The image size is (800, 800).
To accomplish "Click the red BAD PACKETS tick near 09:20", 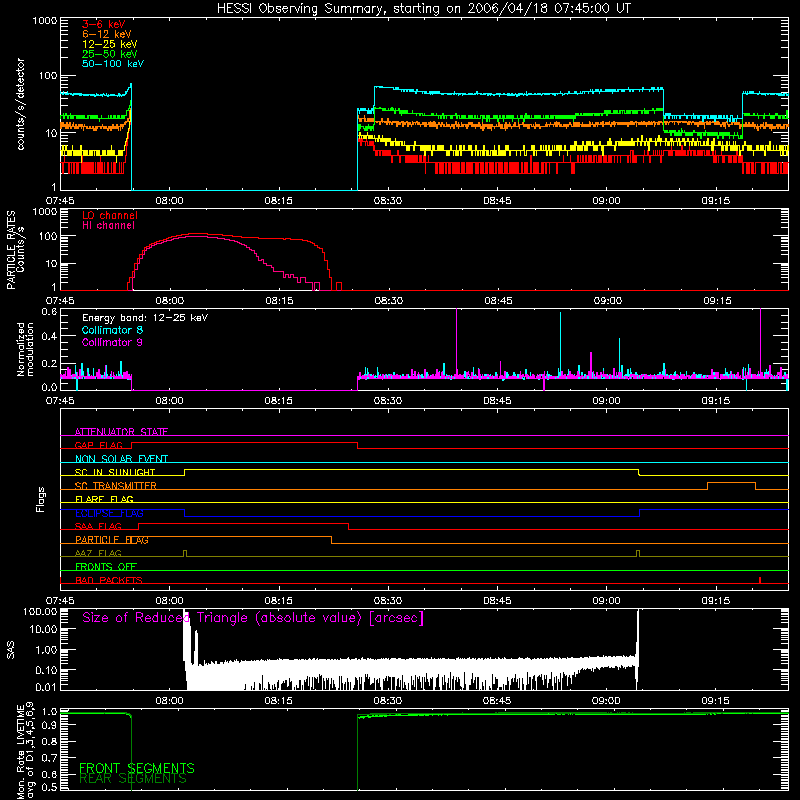I will tap(760, 580).
